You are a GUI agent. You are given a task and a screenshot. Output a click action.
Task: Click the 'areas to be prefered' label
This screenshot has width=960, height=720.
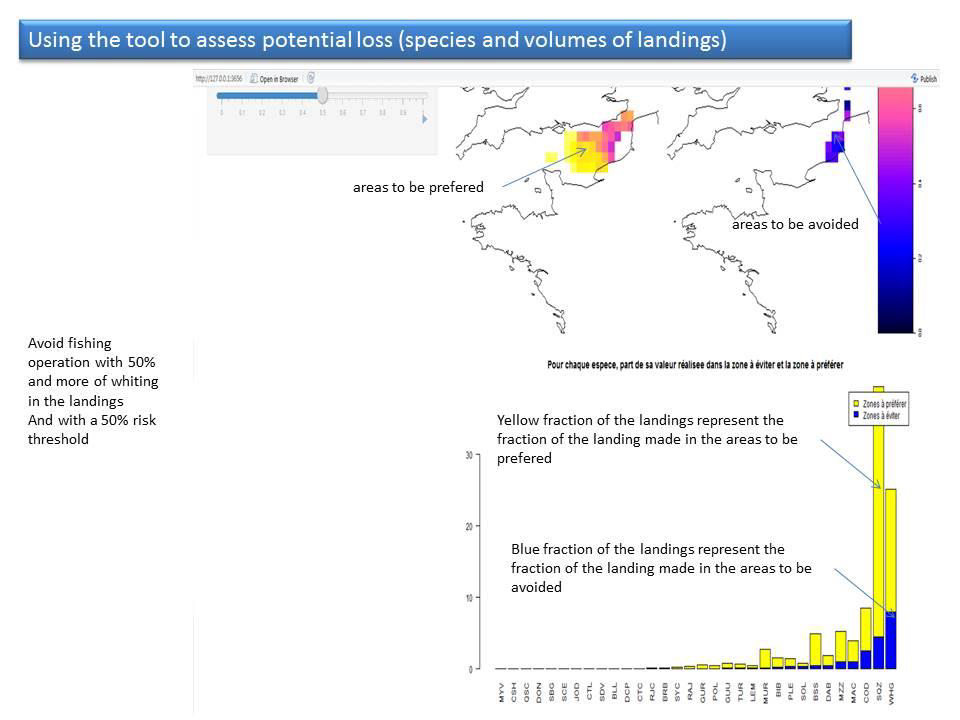pos(418,187)
